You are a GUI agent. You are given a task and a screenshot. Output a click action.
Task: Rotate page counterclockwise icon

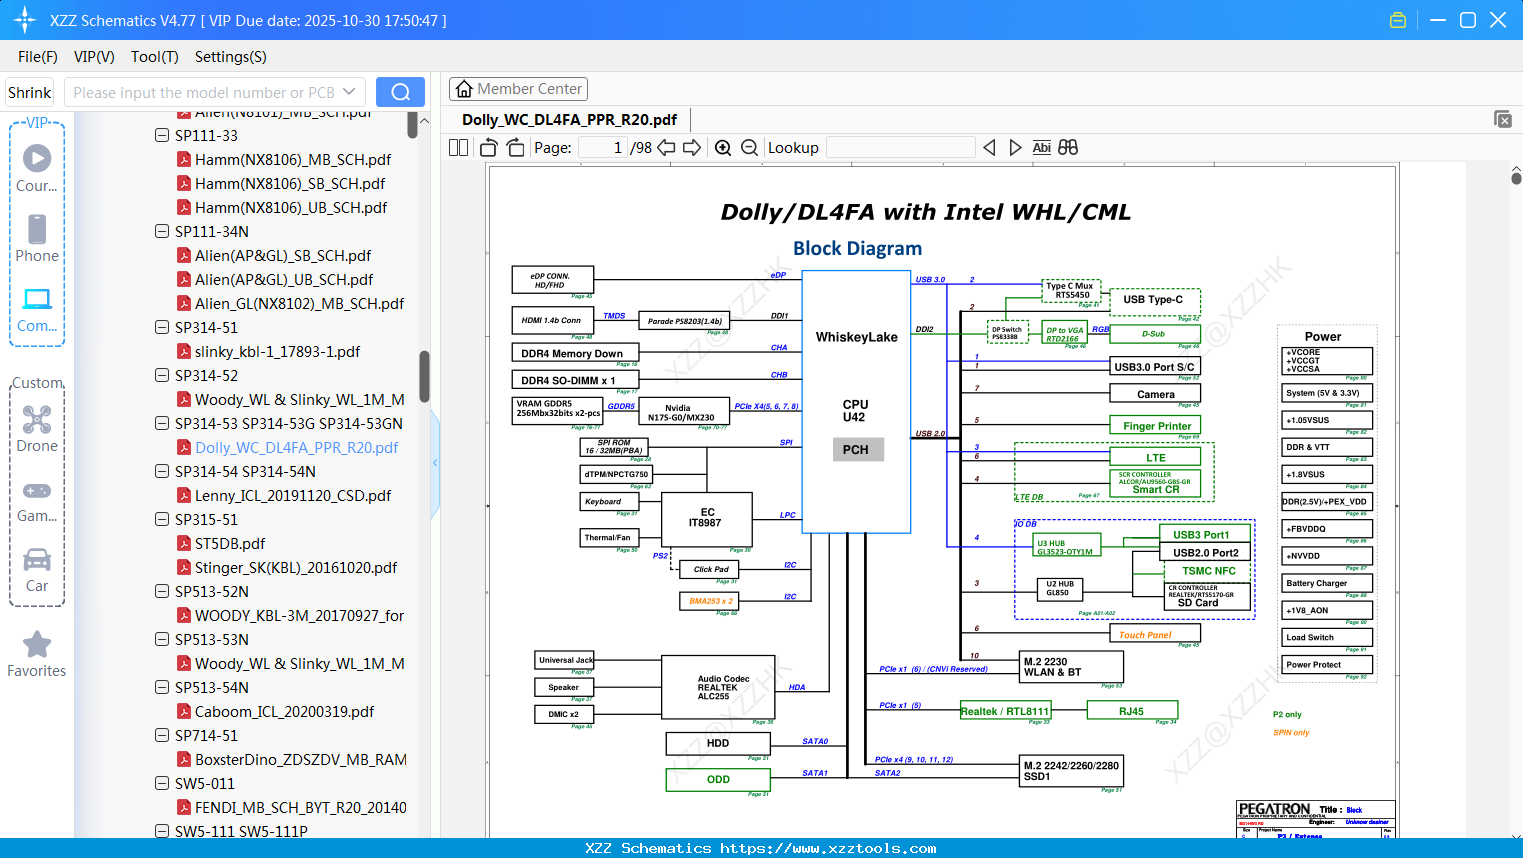[489, 148]
